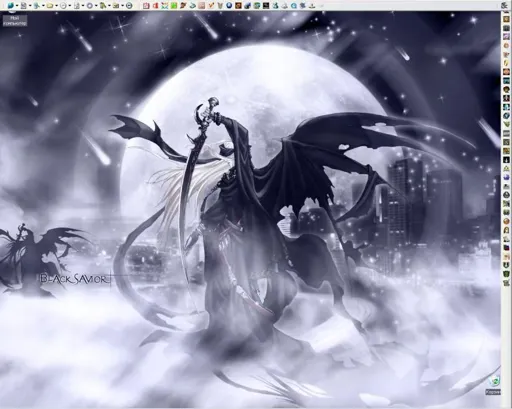Expand dropdown arrow beside the yellow folder icon
The image size is (512, 409).
click(56, 6)
